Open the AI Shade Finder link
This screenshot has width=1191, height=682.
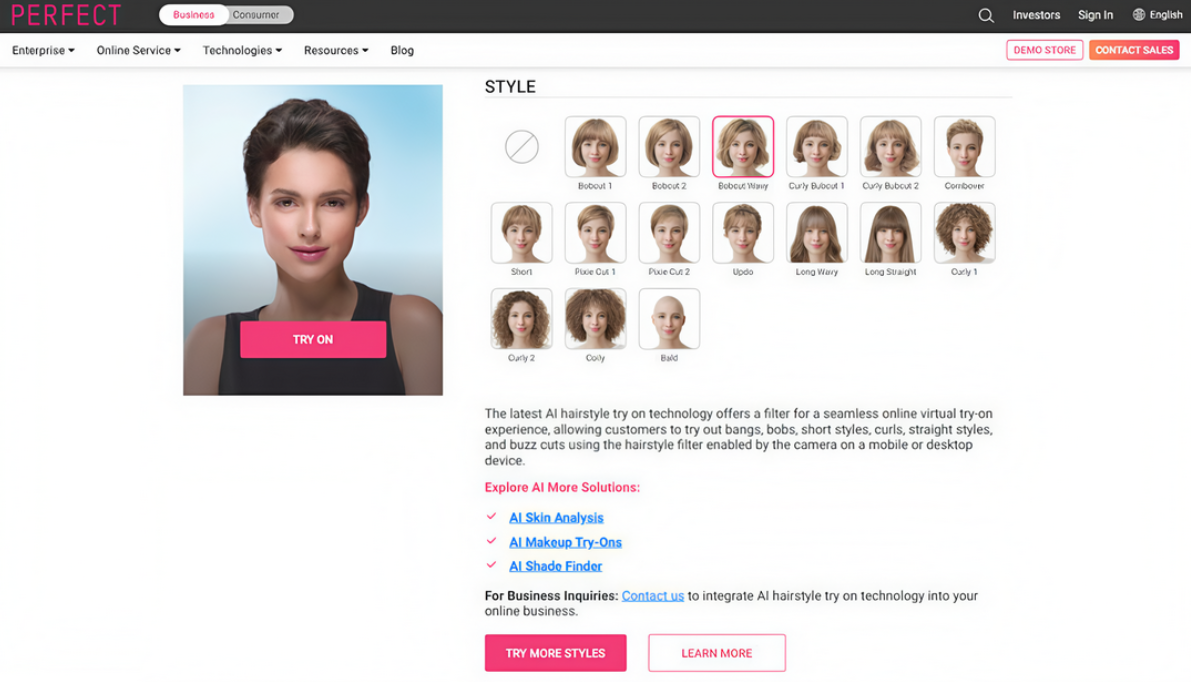pyautogui.click(x=555, y=567)
